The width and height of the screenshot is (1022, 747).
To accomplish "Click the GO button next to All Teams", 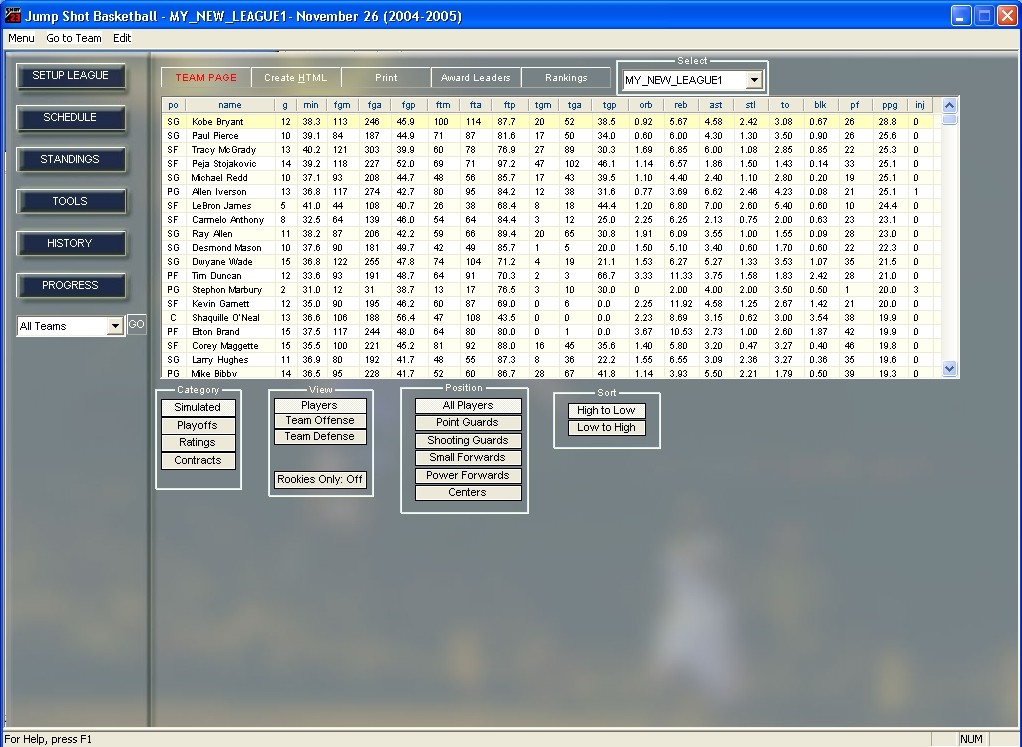I will [x=136, y=325].
